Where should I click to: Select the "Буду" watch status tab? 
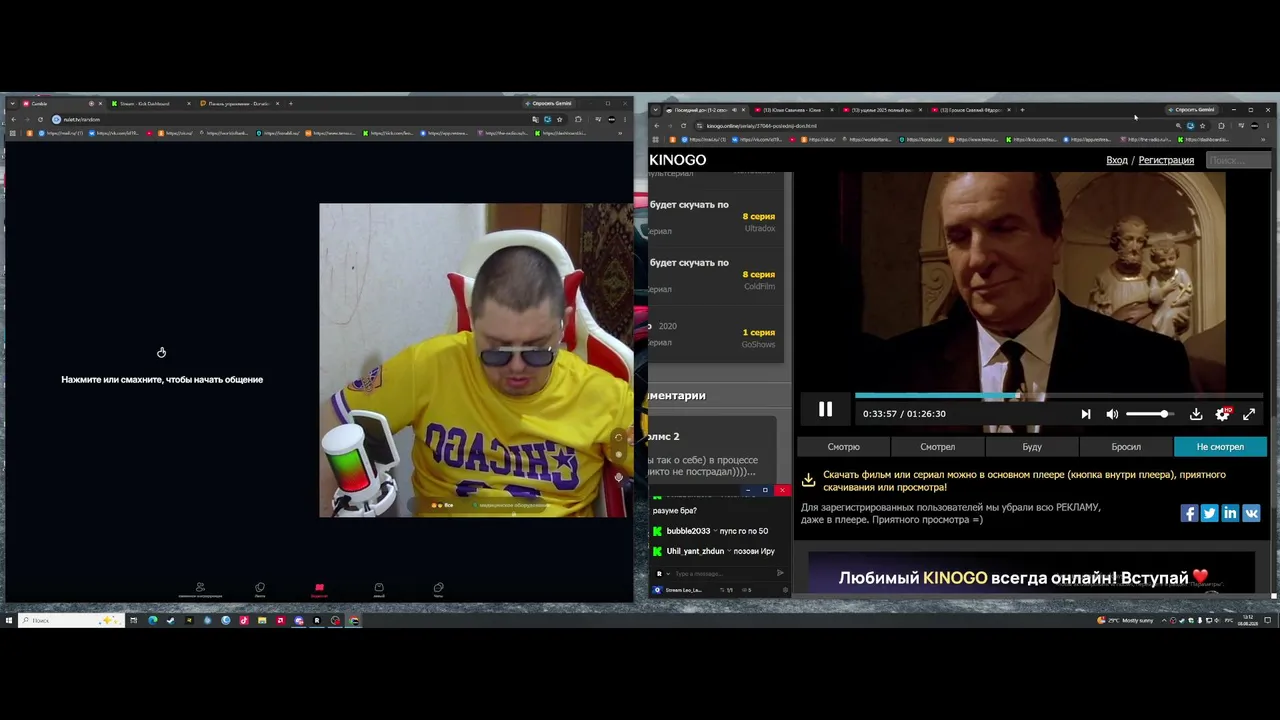point(1032,447)
